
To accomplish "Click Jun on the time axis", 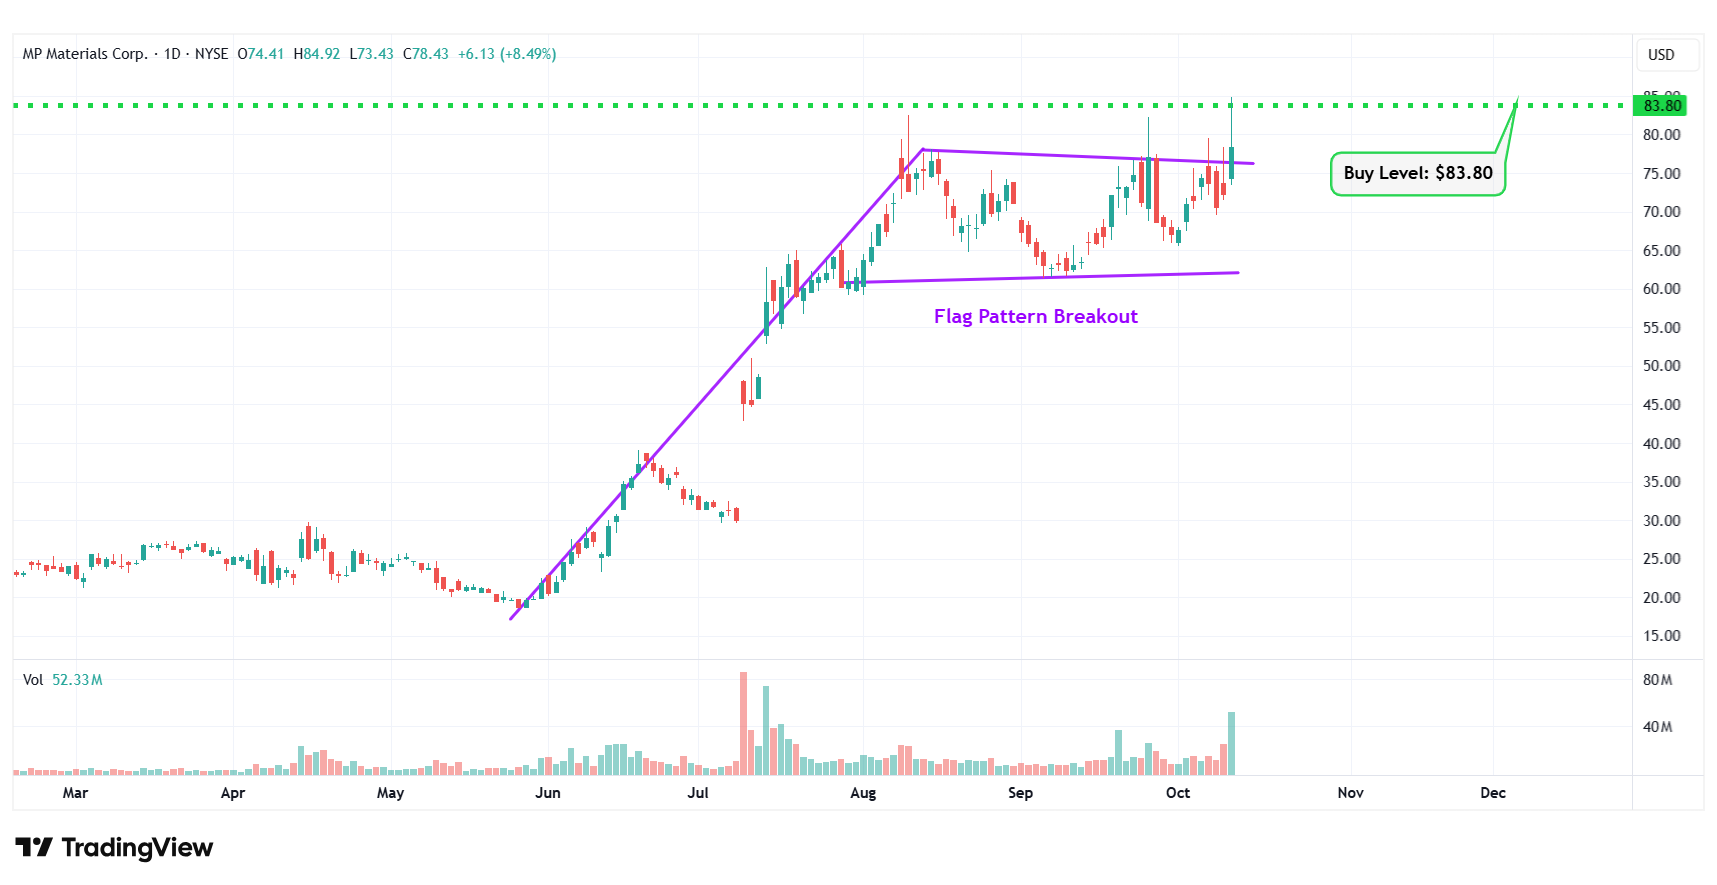I will [548, 793].
